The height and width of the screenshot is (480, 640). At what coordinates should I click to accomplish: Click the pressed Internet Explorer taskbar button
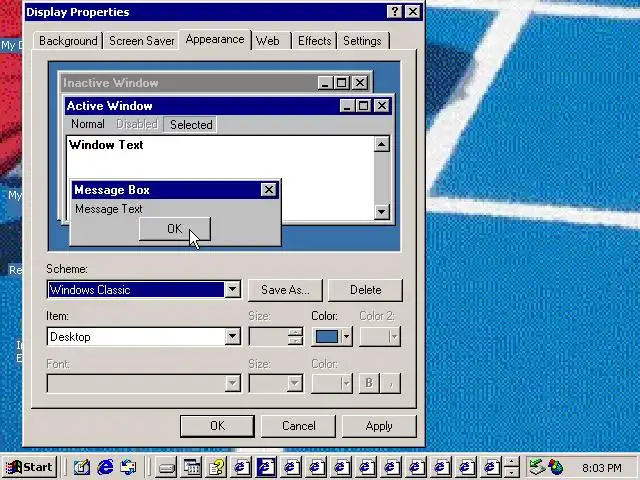tap(266, 467)
